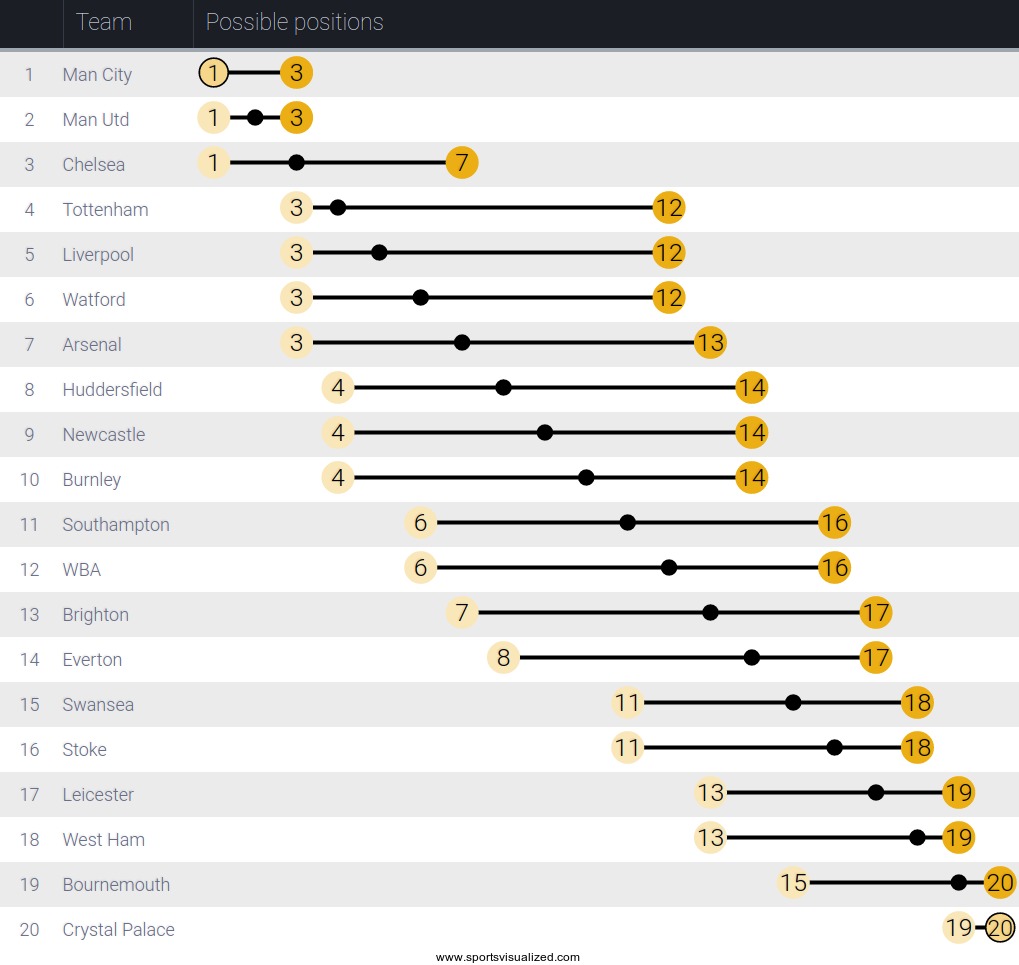Click Chelsea's worst position circle 7
The width and height of the screenshot is (1019, 965).
click(462, 163)
